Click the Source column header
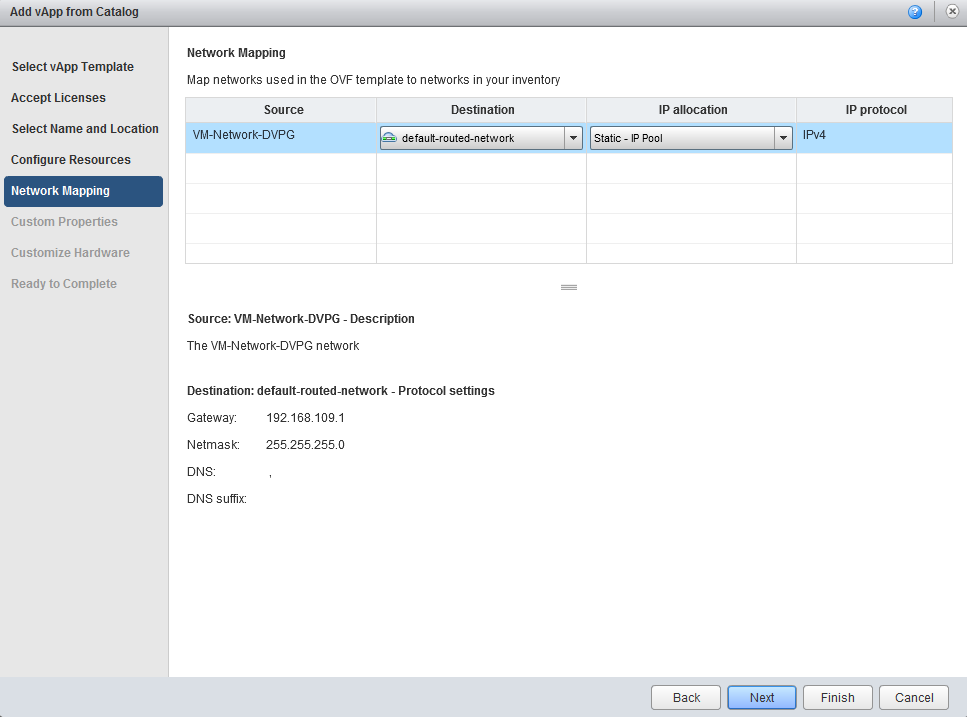Image resolution: width=967 pixels, height=717 pixels. [x=283, y=110]
